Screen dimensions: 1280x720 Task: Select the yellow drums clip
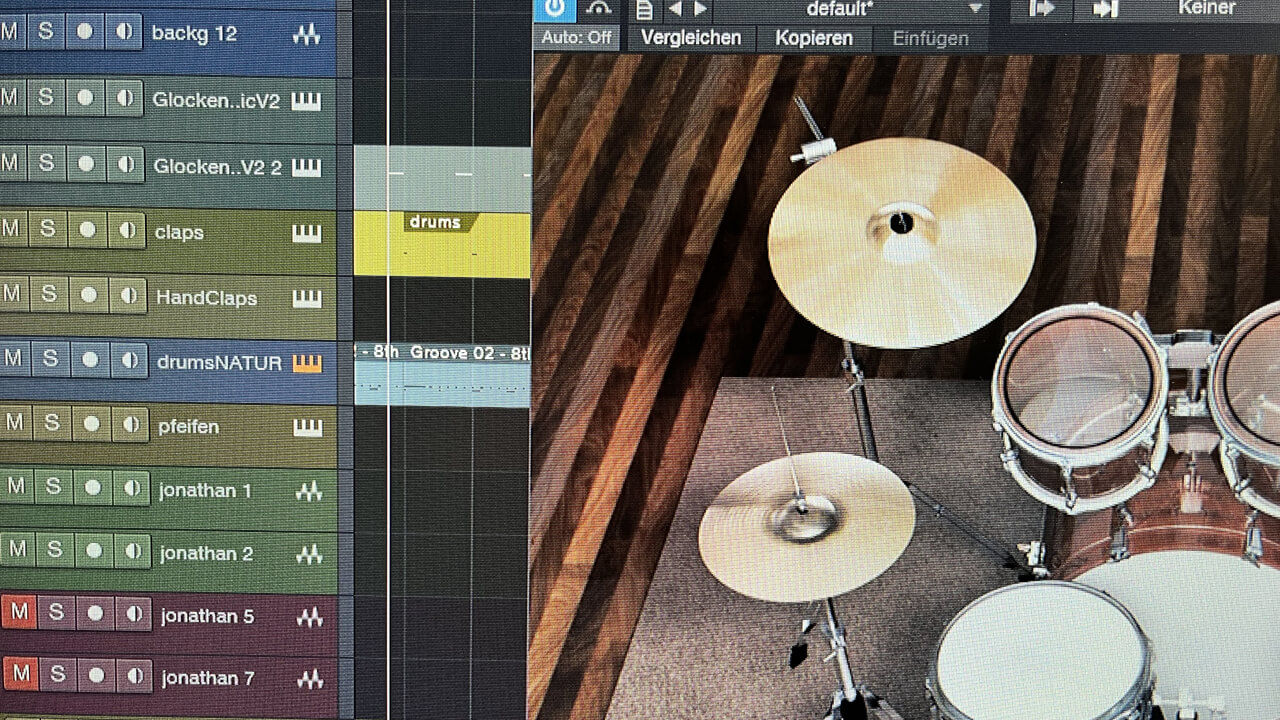click(x=442, y=250)
